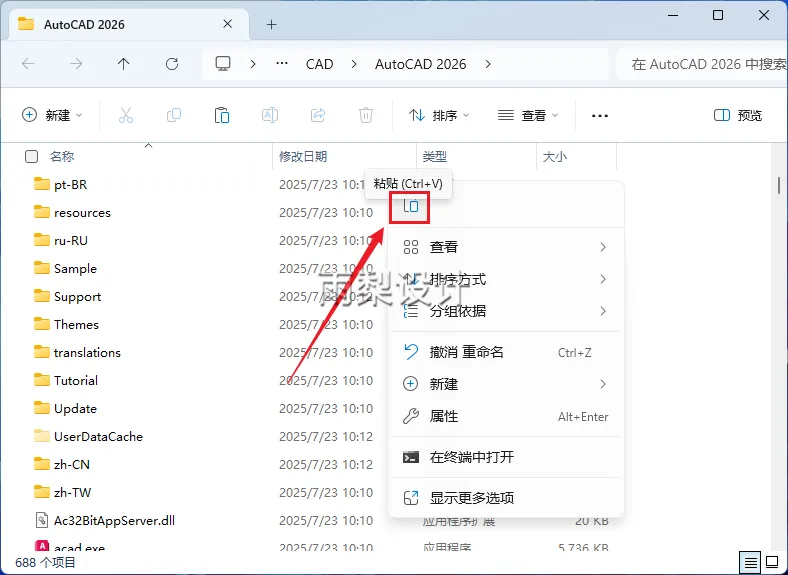The image size is (788, 575).
Task: Go forward with the right arrow
Action: pos(76,64)
